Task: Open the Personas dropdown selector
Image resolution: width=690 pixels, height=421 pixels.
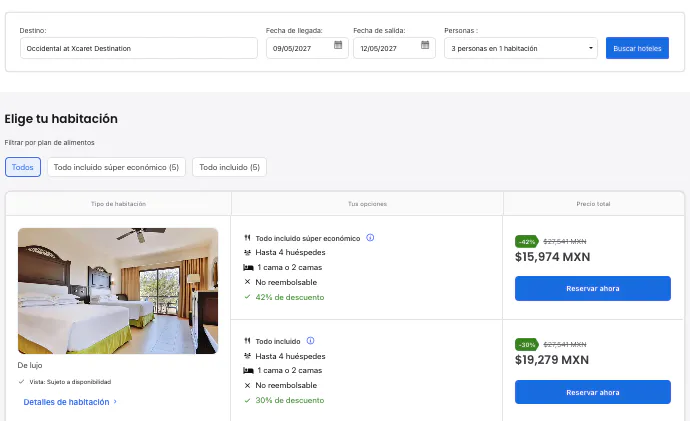Action: click(x=521, y=48)
